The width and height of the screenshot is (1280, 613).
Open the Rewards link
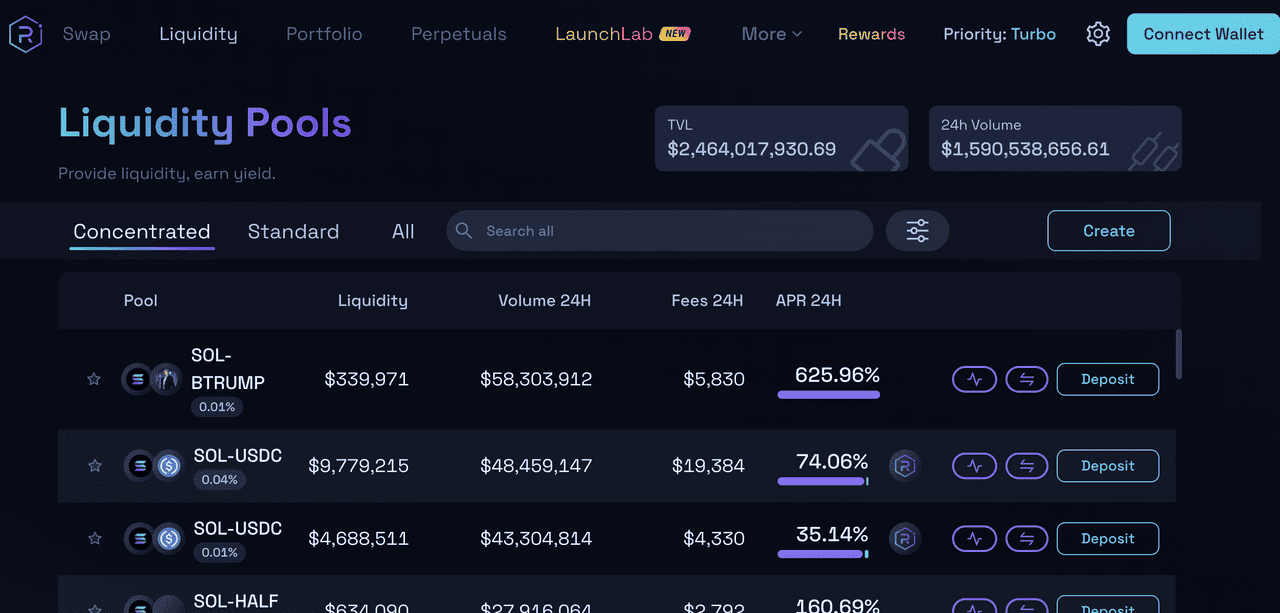pyautogui.click(x=871, y=34)
